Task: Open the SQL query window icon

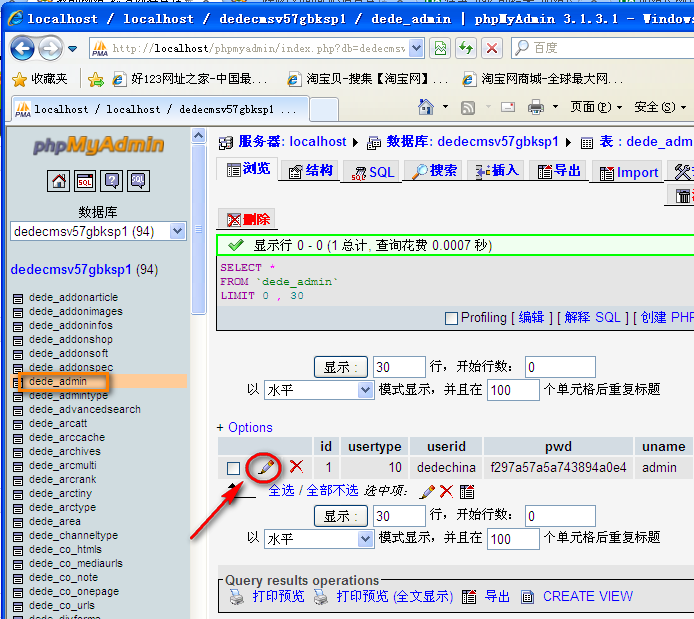Action: pos(85,181)
